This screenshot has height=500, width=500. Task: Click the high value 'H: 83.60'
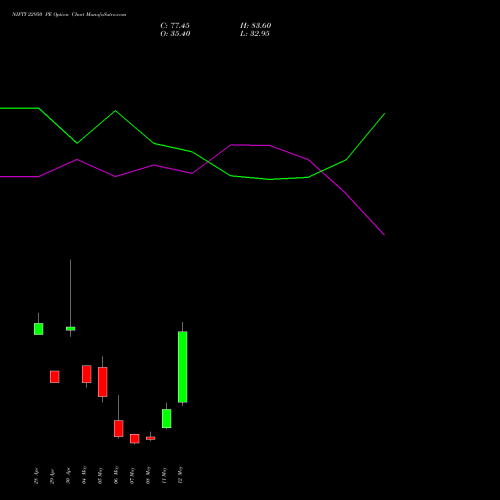[x=256, y=26]
